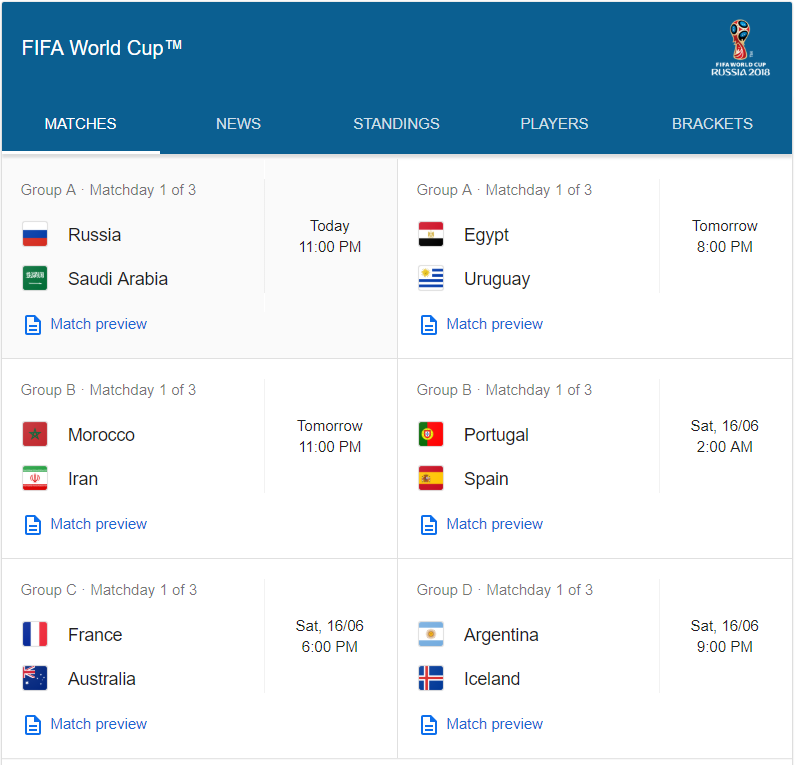View Match preview for France vs Australia

98,724
